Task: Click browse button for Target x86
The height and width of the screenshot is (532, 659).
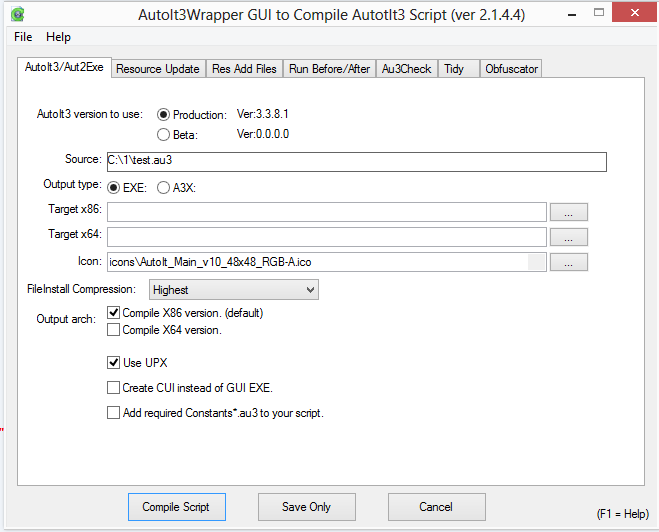Action: pyautogui.click(x=568, y=212)
